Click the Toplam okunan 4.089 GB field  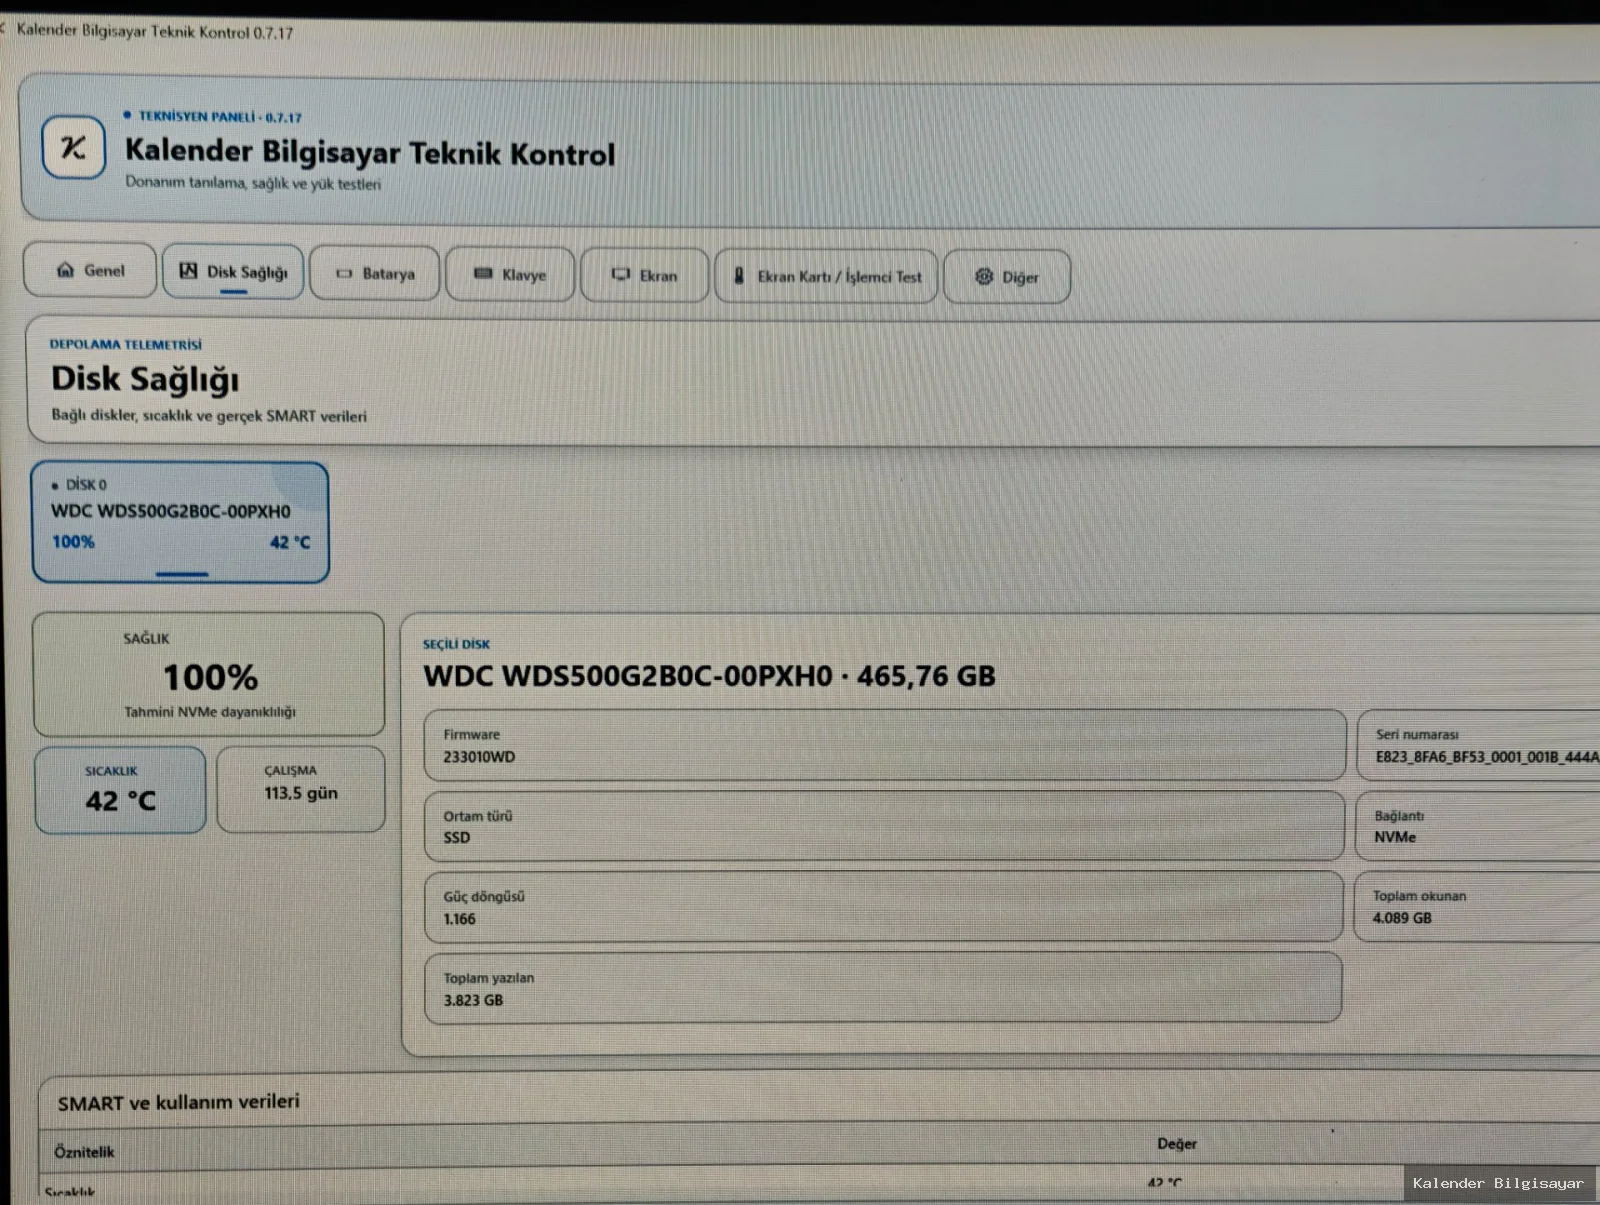pyautogui.click(x=1477, y=907)
